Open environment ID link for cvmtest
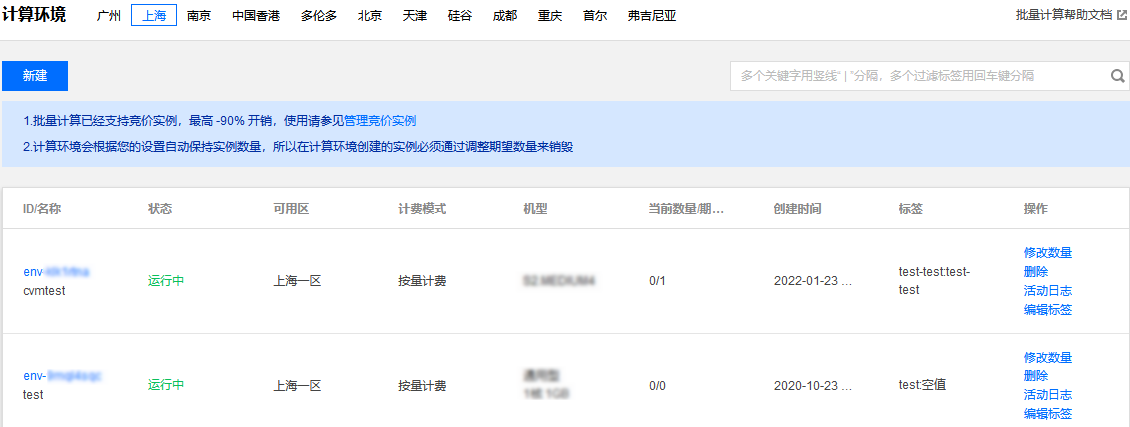This screenshot has height=427, width=1130. click(56, 271)
